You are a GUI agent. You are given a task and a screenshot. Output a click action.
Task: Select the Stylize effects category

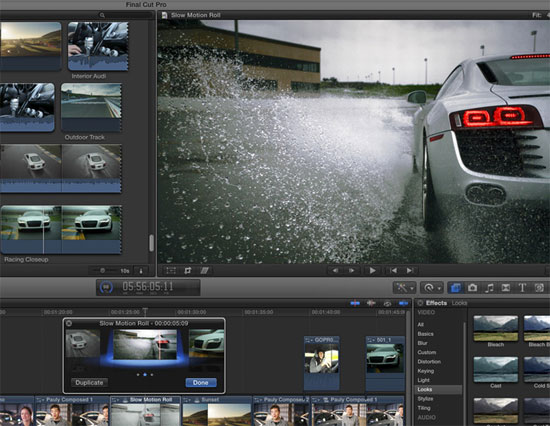(x=425, y=399)
